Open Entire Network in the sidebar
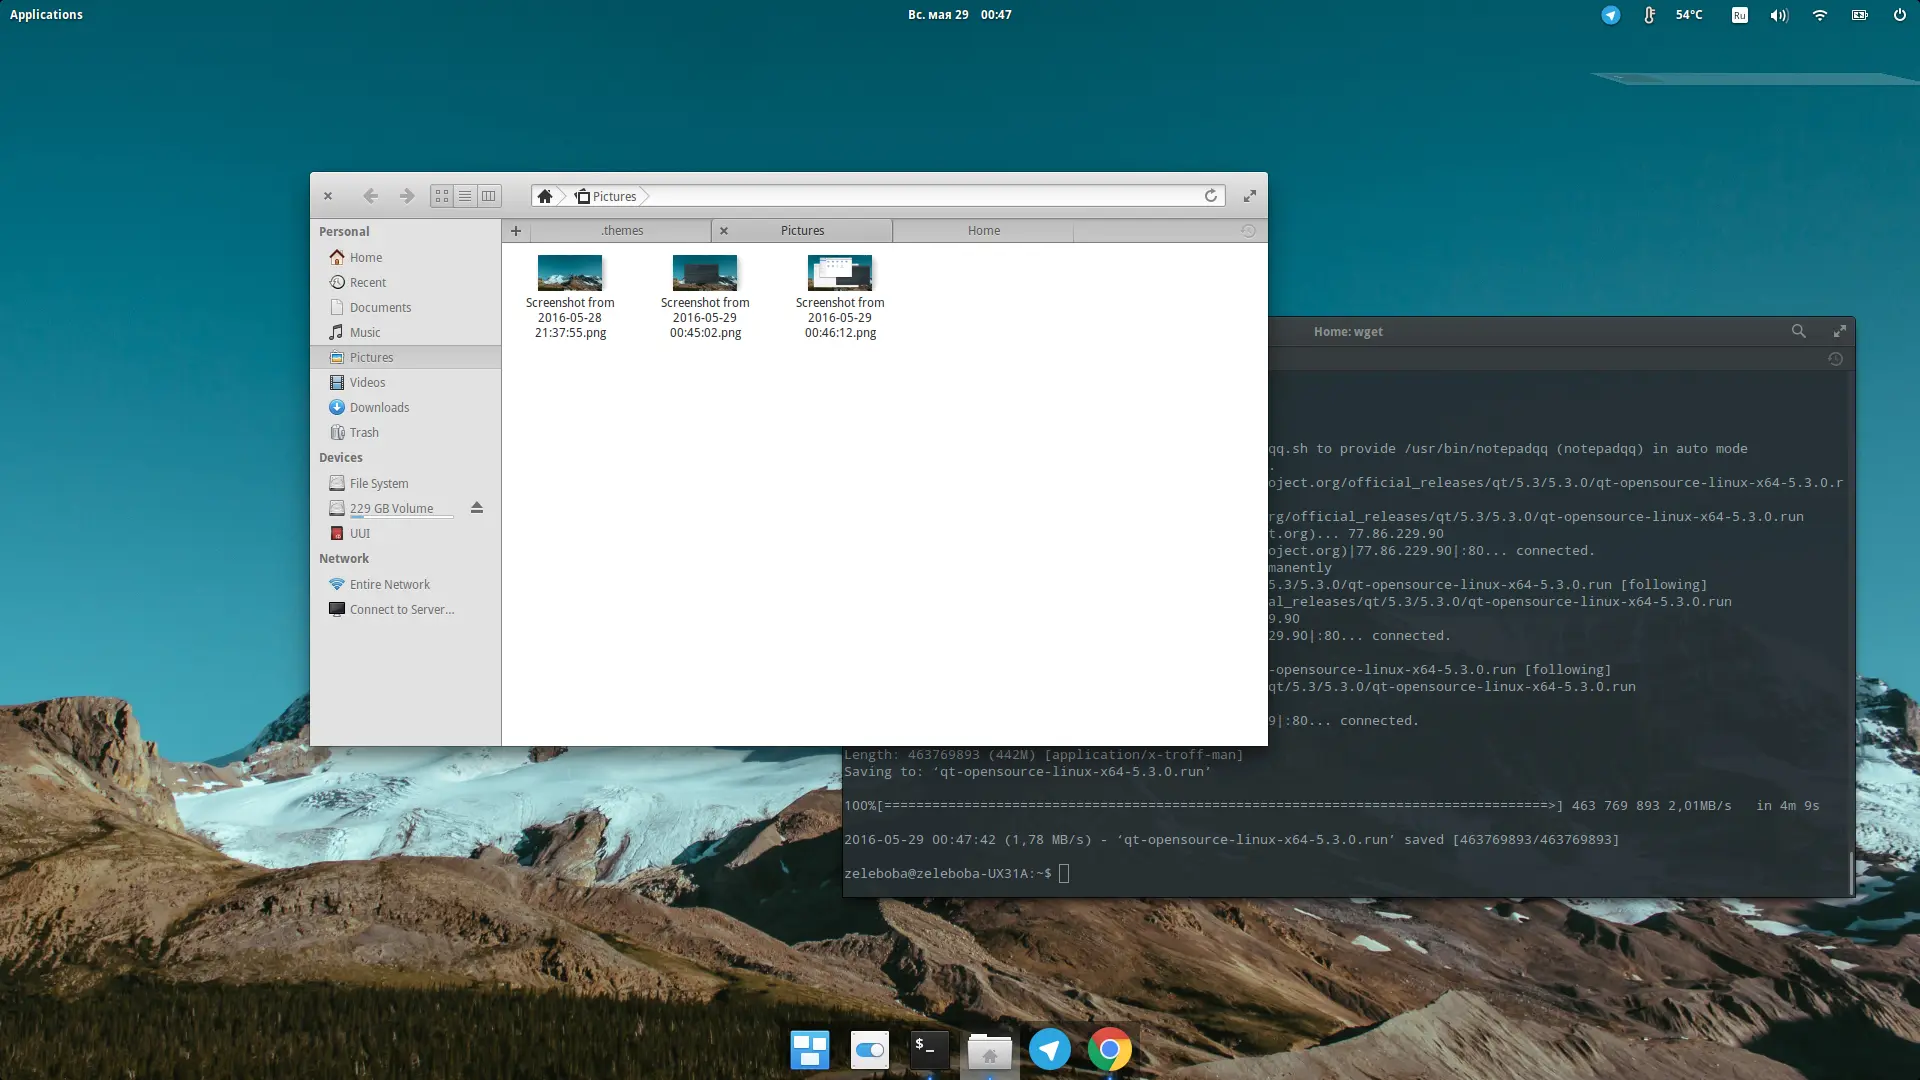Screen dimensions: 1920x1080 point(405,585)
